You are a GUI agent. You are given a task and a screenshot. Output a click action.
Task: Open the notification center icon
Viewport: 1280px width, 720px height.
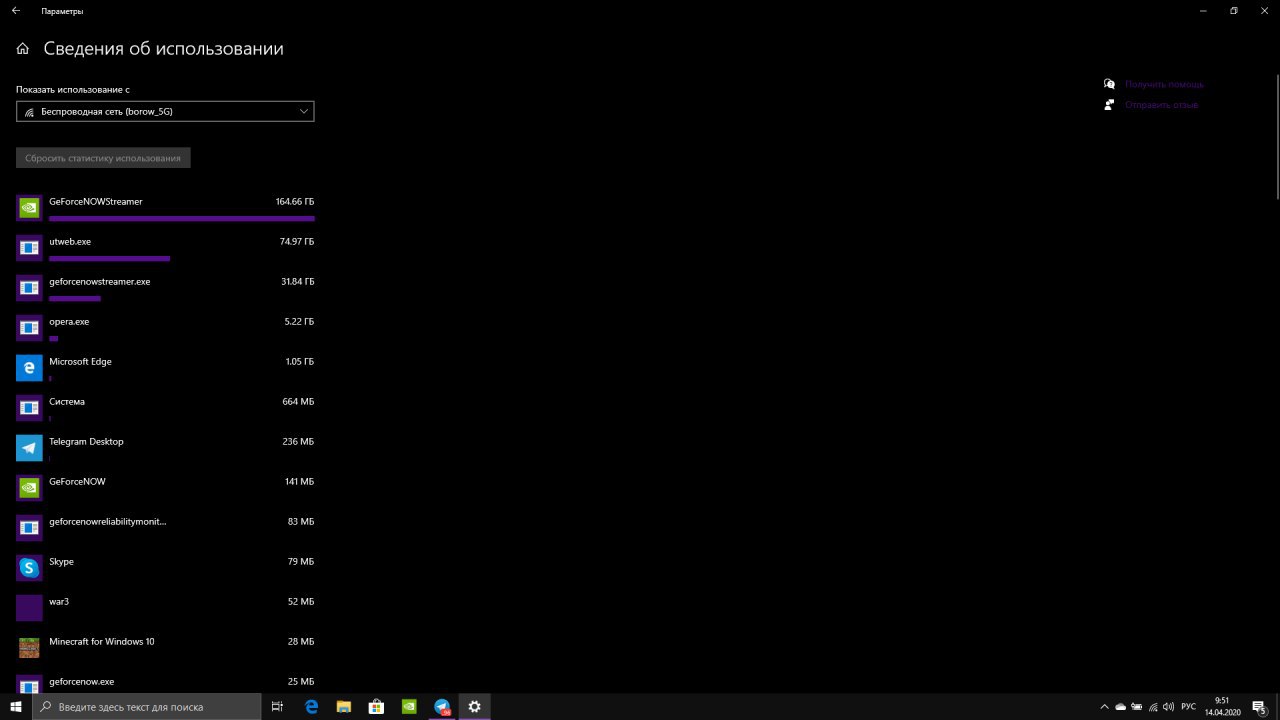pos(1262,707)
